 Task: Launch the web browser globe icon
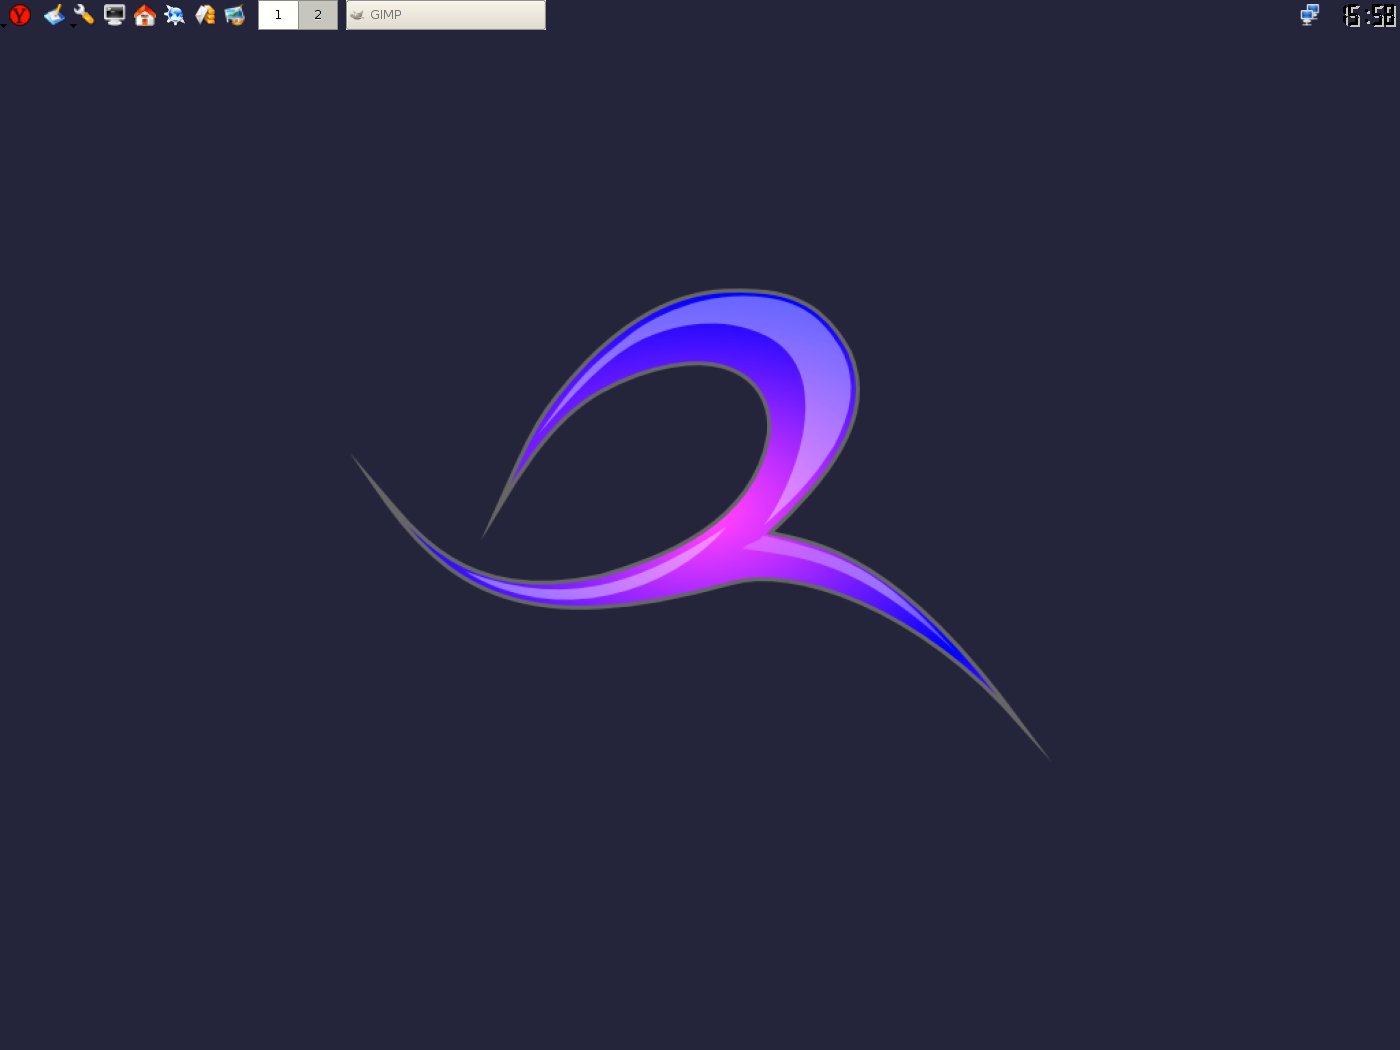(174, 15)
